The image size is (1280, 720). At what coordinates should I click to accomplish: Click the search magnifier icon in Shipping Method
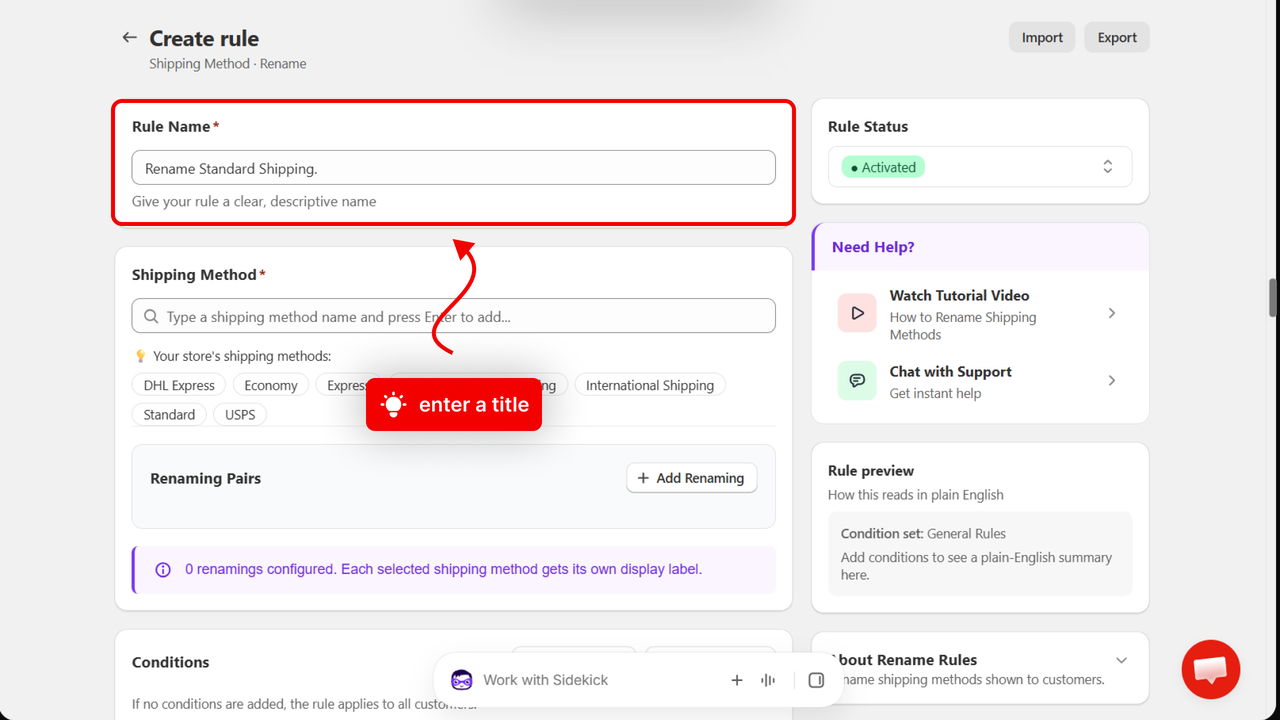pyautogui.click(x=152, y=316)
